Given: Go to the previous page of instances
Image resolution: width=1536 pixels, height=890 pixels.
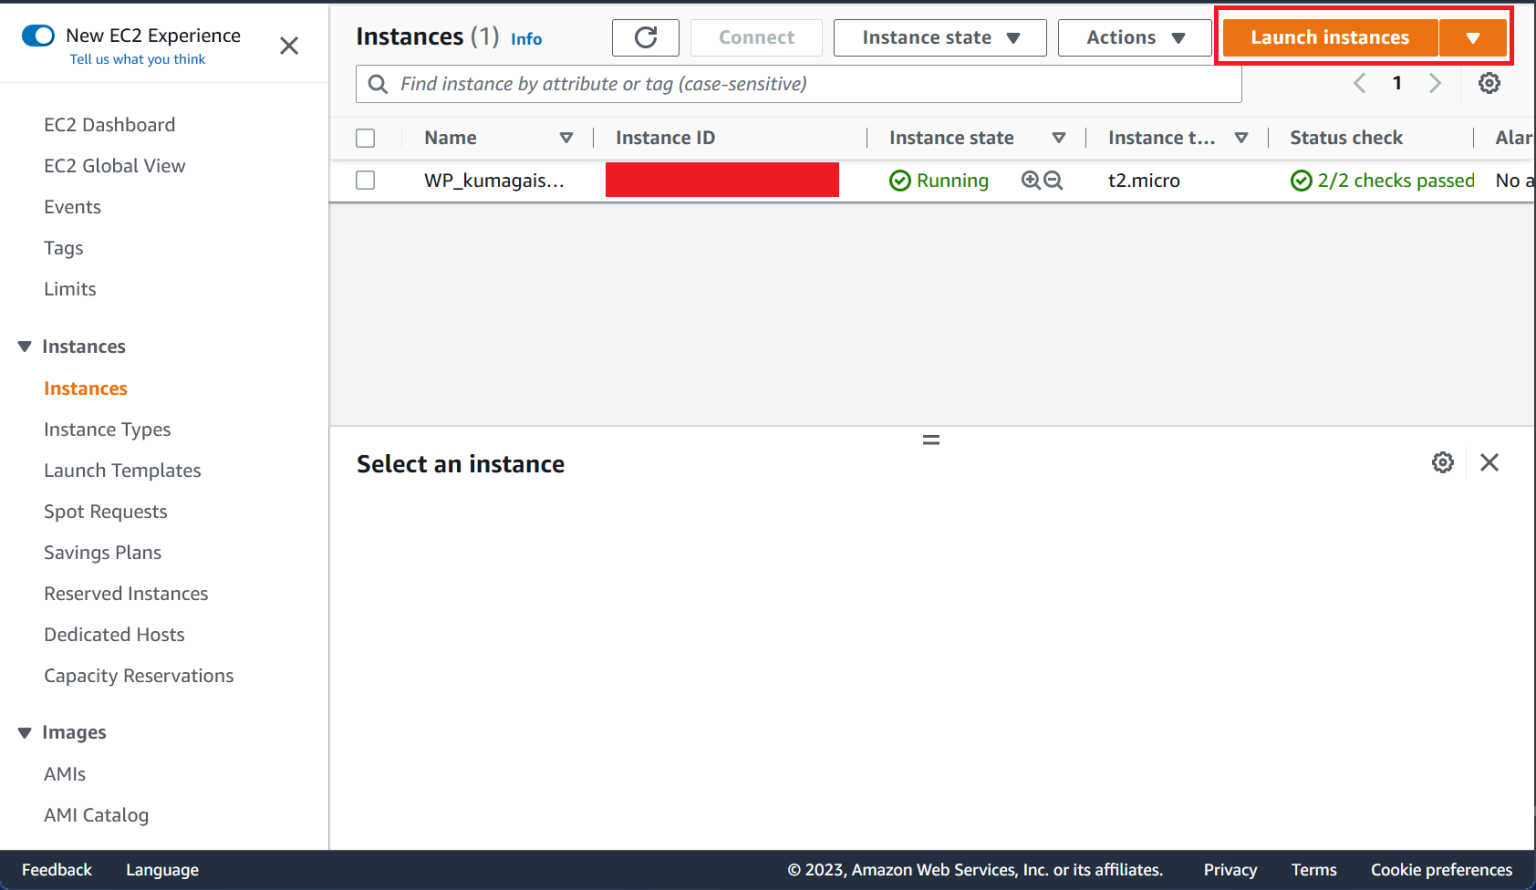Looking at the screenshot, I should [x=1359, y=83].
